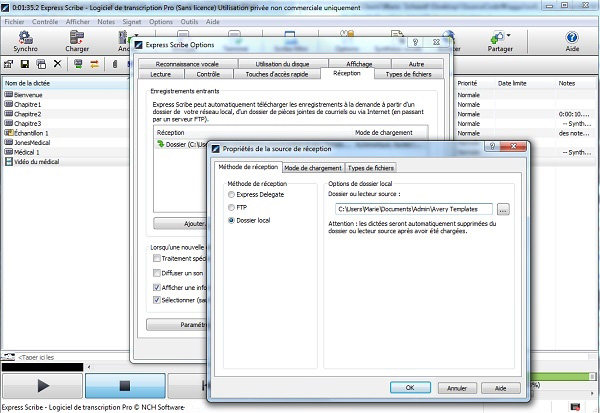
Task: Click the Paramètres button in Options
Action: point(177,325)
